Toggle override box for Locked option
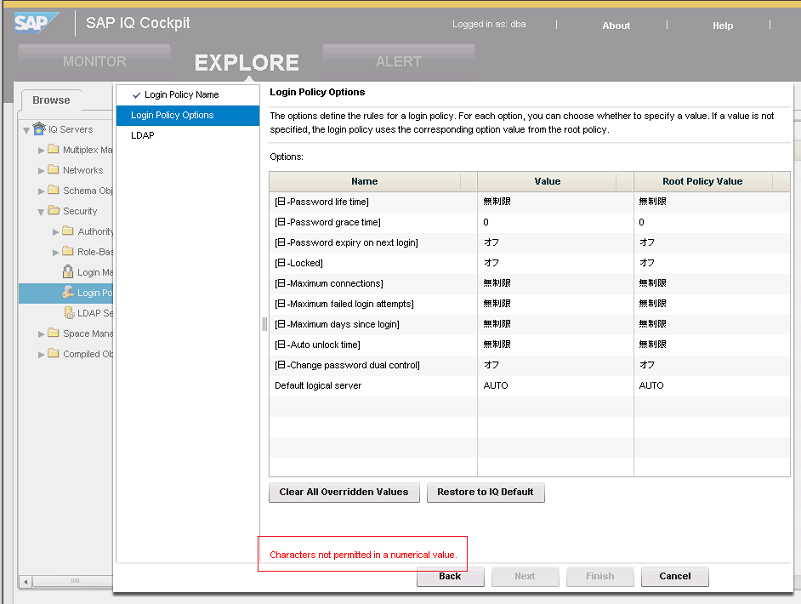Screen dimensions: 801x604 coord(281,263)
